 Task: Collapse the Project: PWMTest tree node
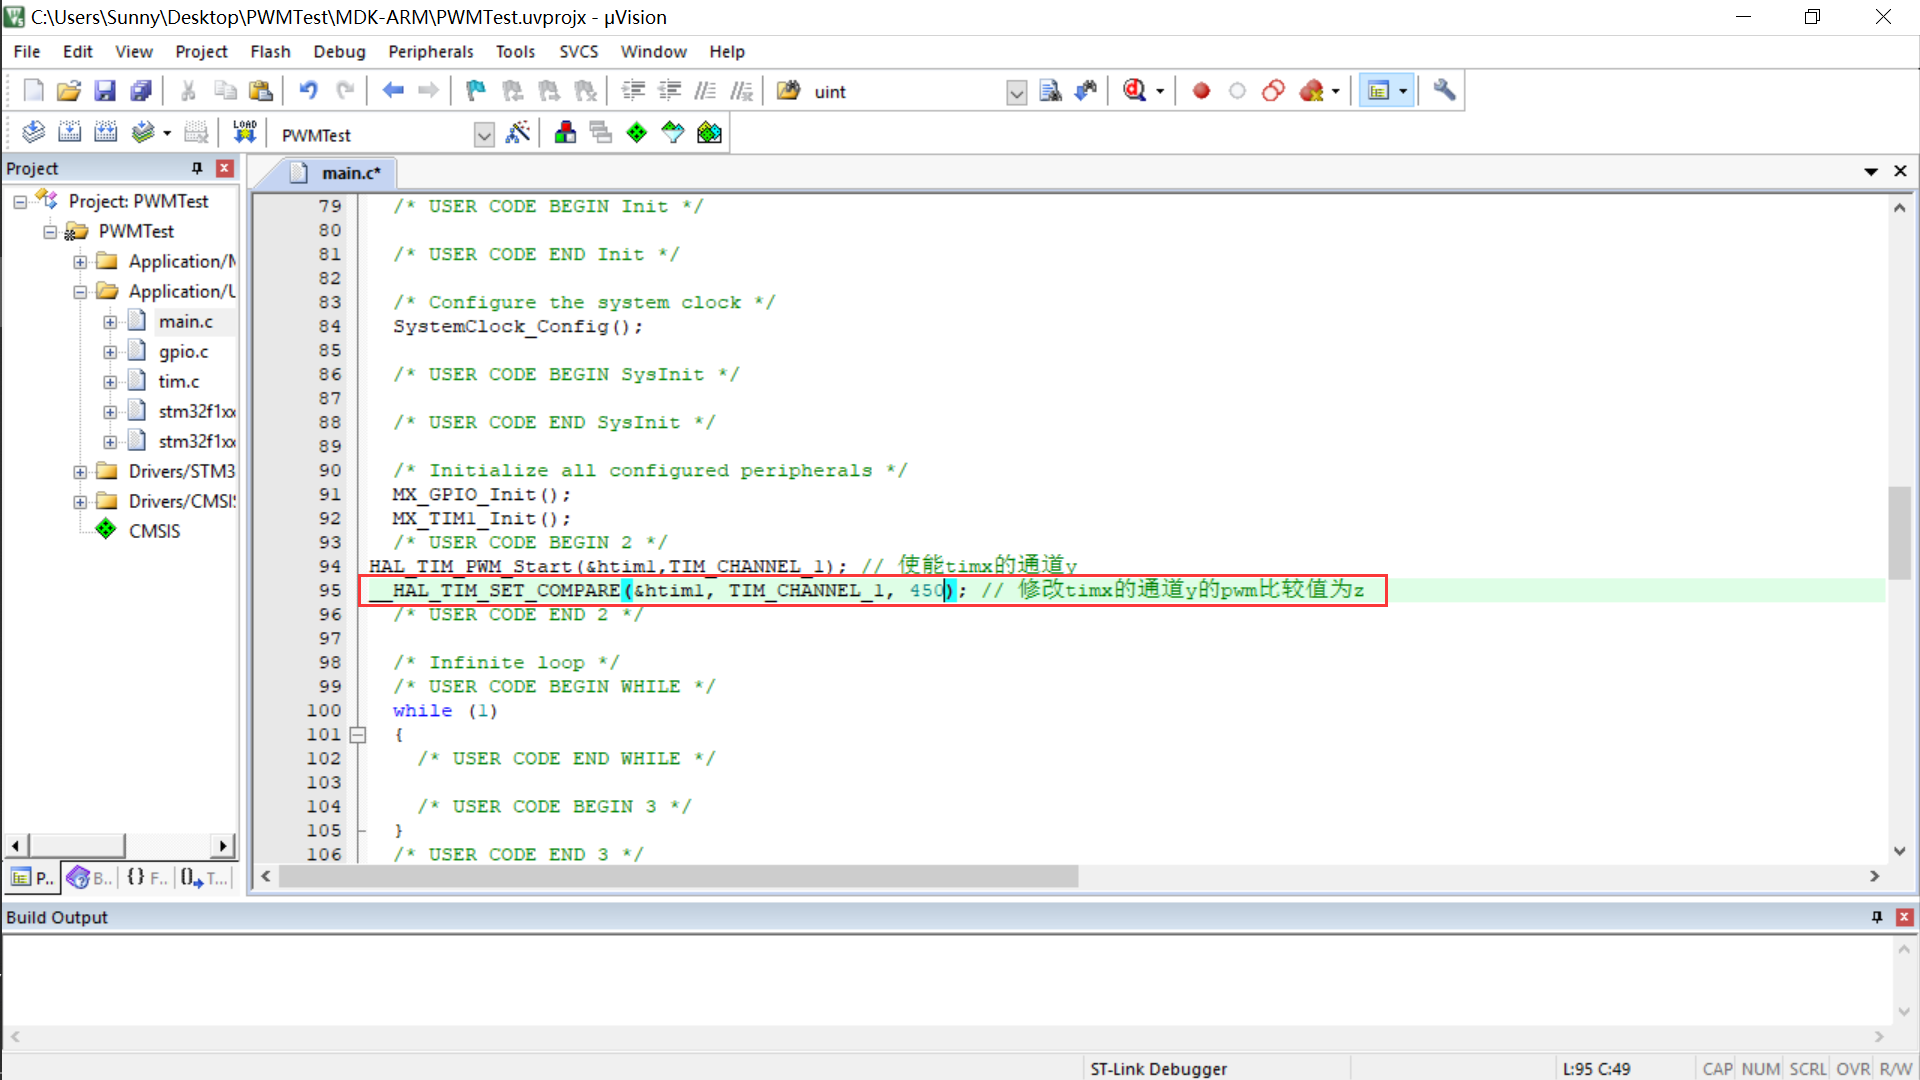[20, 201]
